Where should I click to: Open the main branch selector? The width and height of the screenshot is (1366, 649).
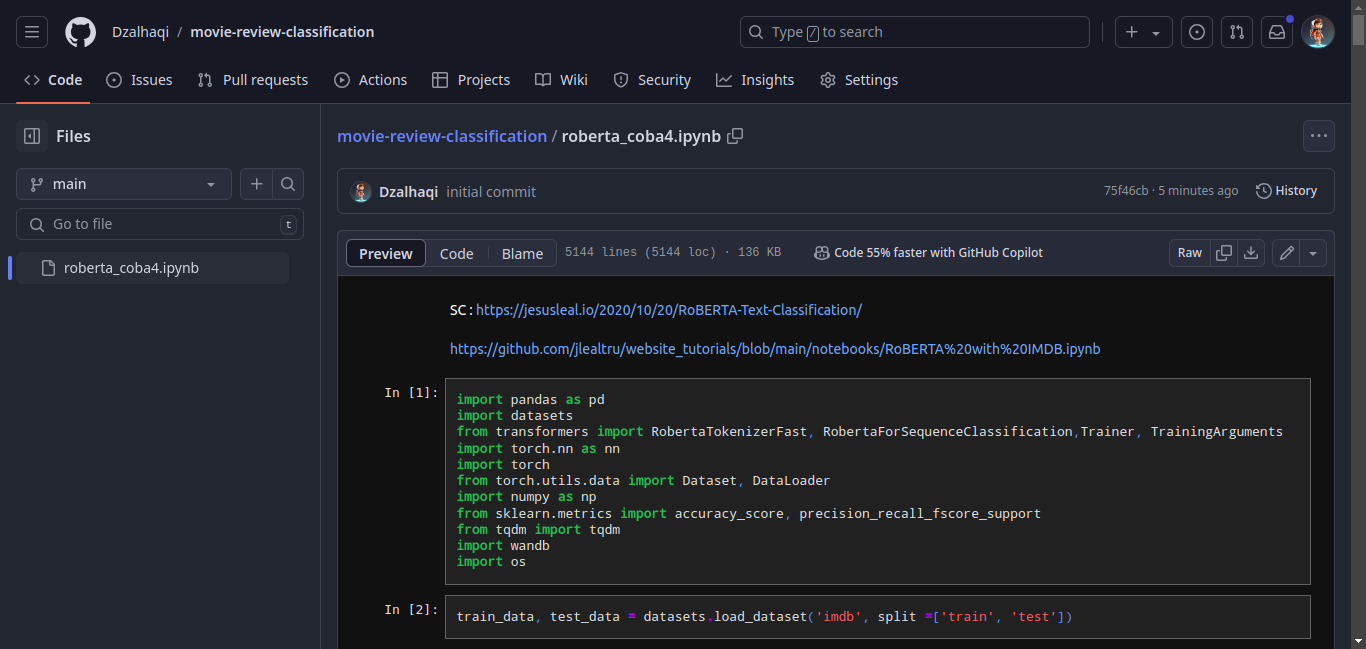pyautogui.click(x=123, y=184)
